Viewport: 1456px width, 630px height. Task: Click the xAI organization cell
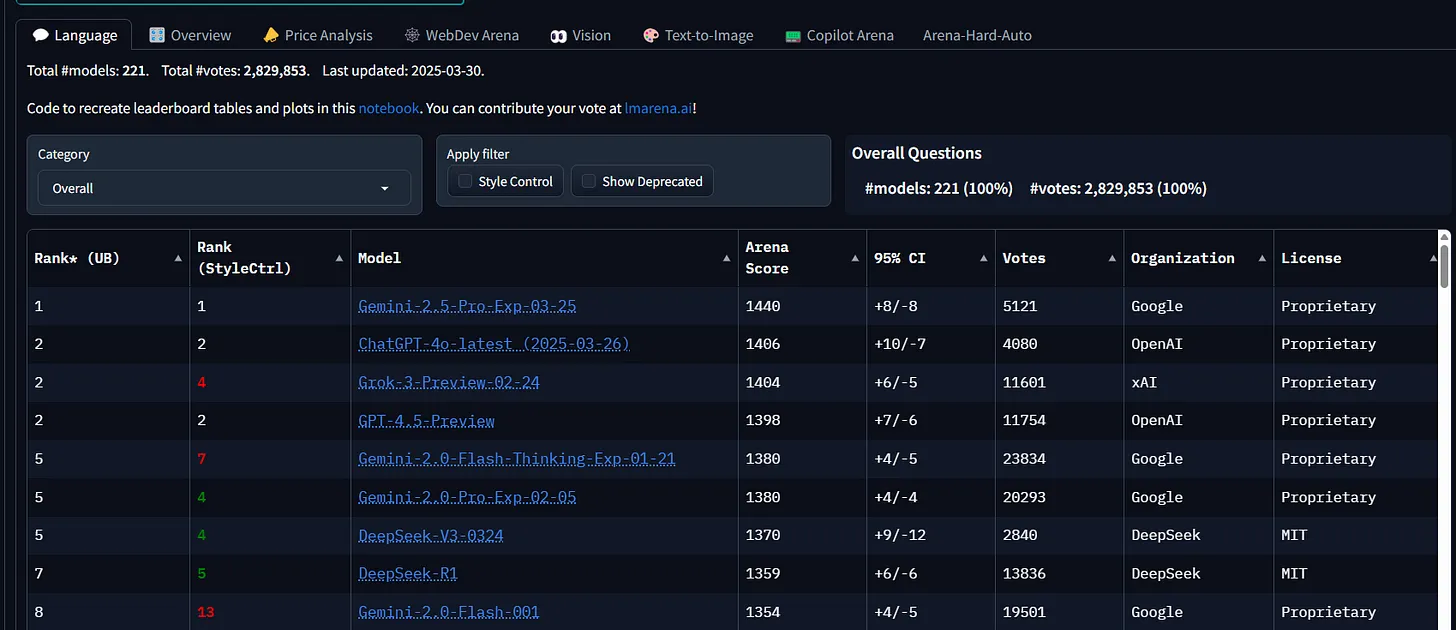point(1144,382)
